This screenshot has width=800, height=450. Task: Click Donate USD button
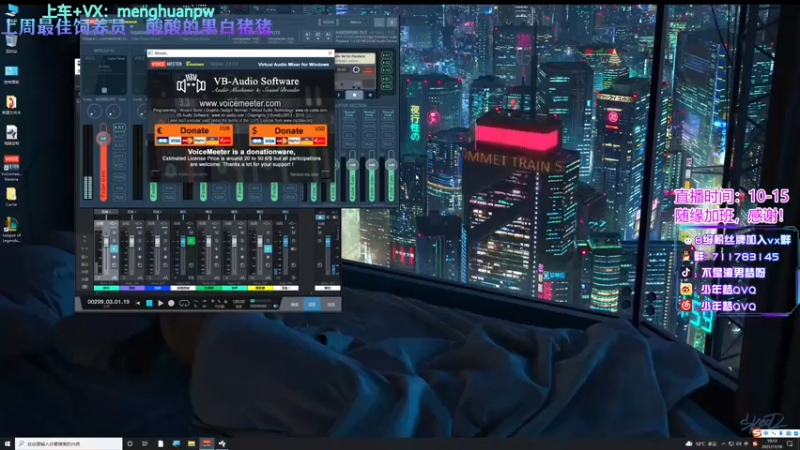[x=288, y=135]
